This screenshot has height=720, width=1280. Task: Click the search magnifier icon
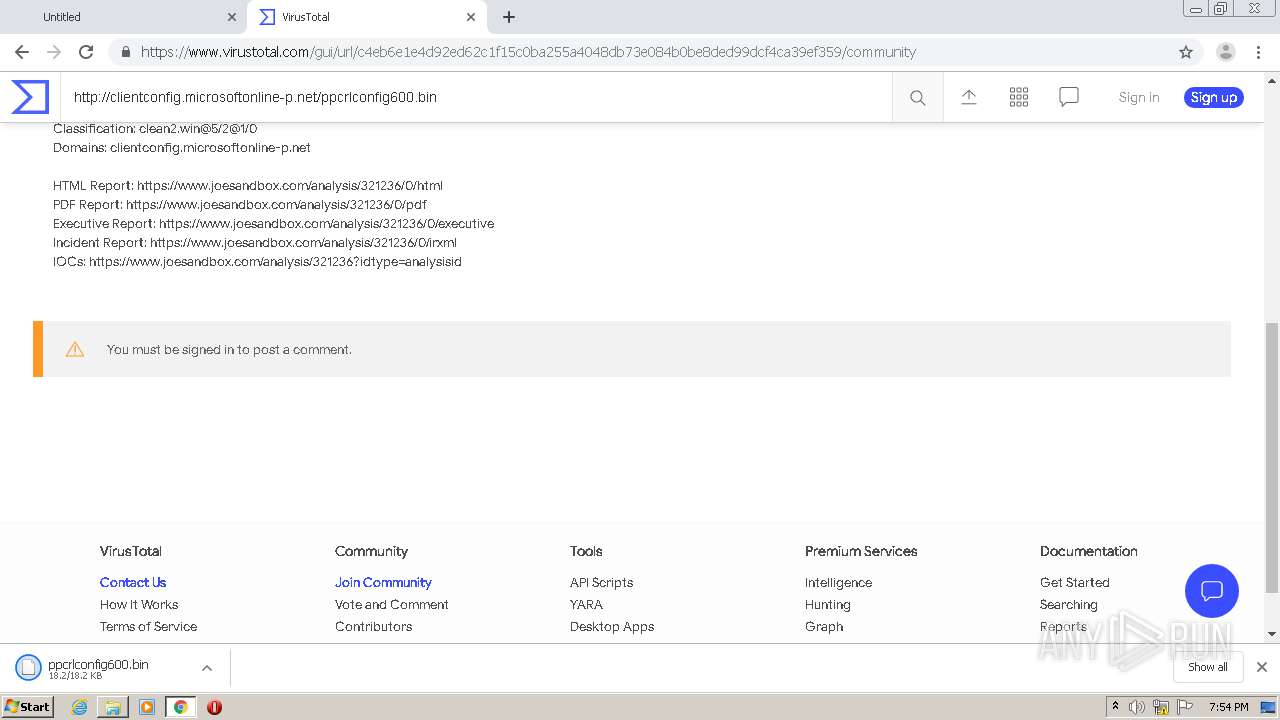(x=917, y=97)
